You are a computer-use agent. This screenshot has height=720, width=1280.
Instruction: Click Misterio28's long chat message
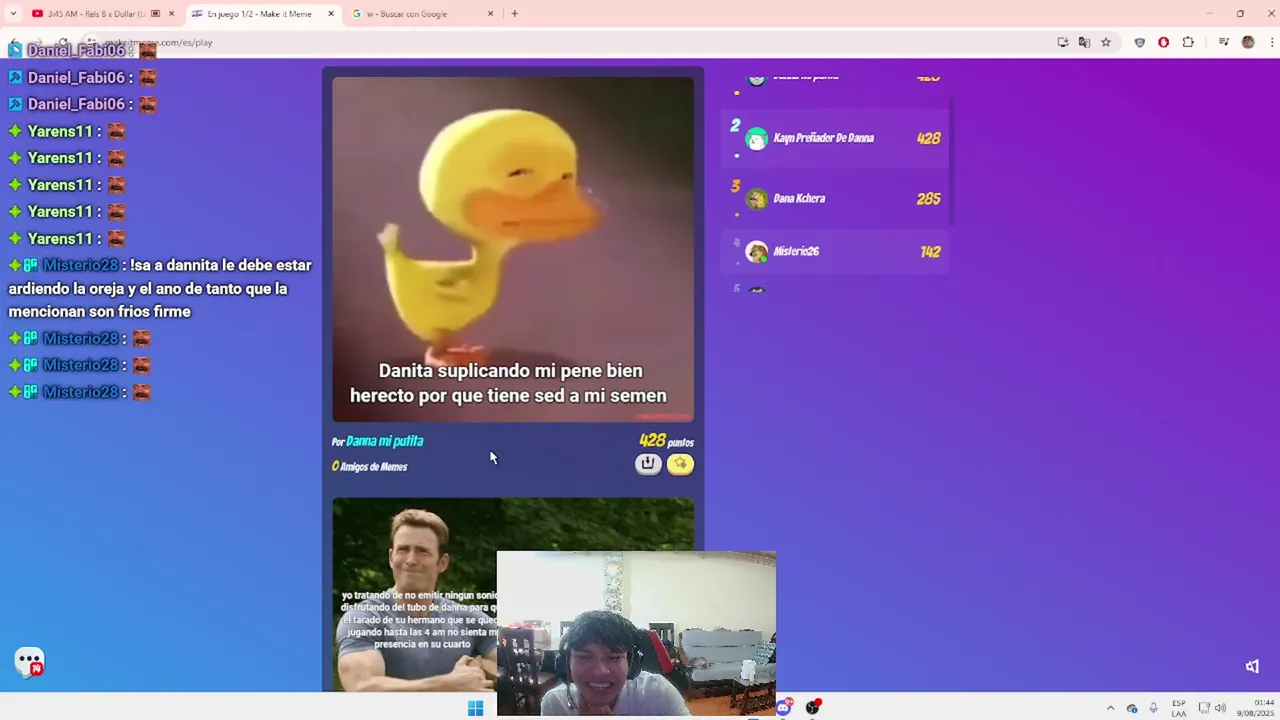click(160, 288)
